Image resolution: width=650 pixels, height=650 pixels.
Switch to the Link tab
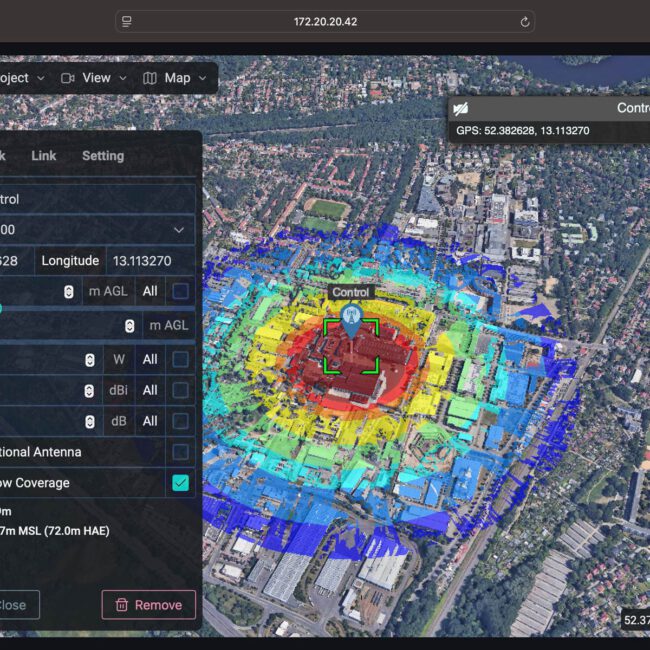[x=44, y=156]
